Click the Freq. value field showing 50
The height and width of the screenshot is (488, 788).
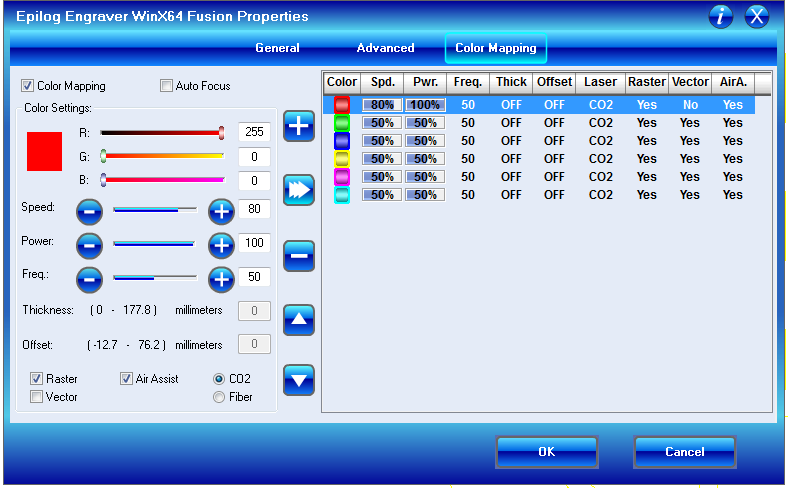[254, 277]
